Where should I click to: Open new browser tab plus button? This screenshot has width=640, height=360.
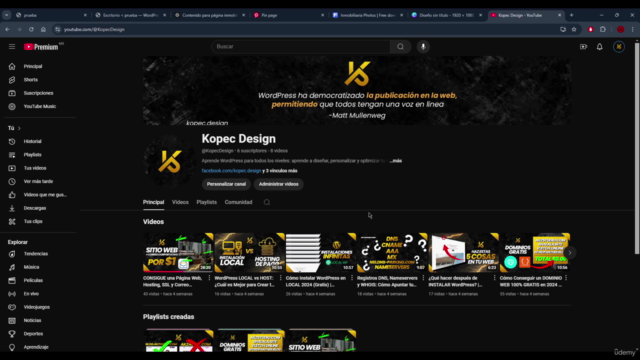[571, 15]
